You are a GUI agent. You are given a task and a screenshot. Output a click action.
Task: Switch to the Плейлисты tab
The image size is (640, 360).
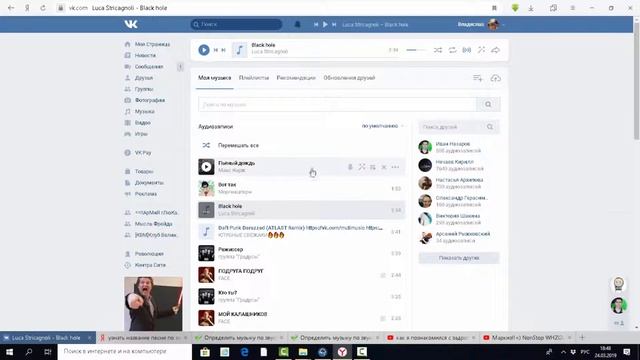pyautogui.click(x=254, y=78)
